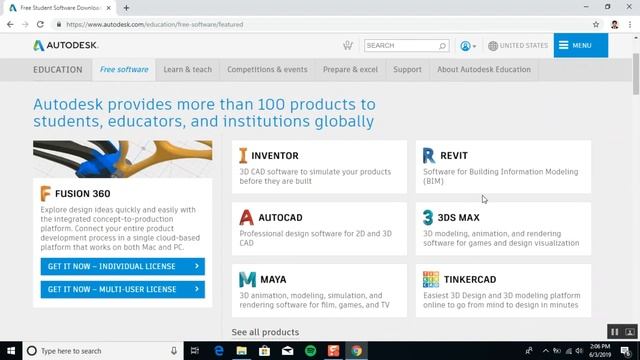This screenshot has height=360, width=640.
Task: Select the United States region globe
Action: [493, 46]
